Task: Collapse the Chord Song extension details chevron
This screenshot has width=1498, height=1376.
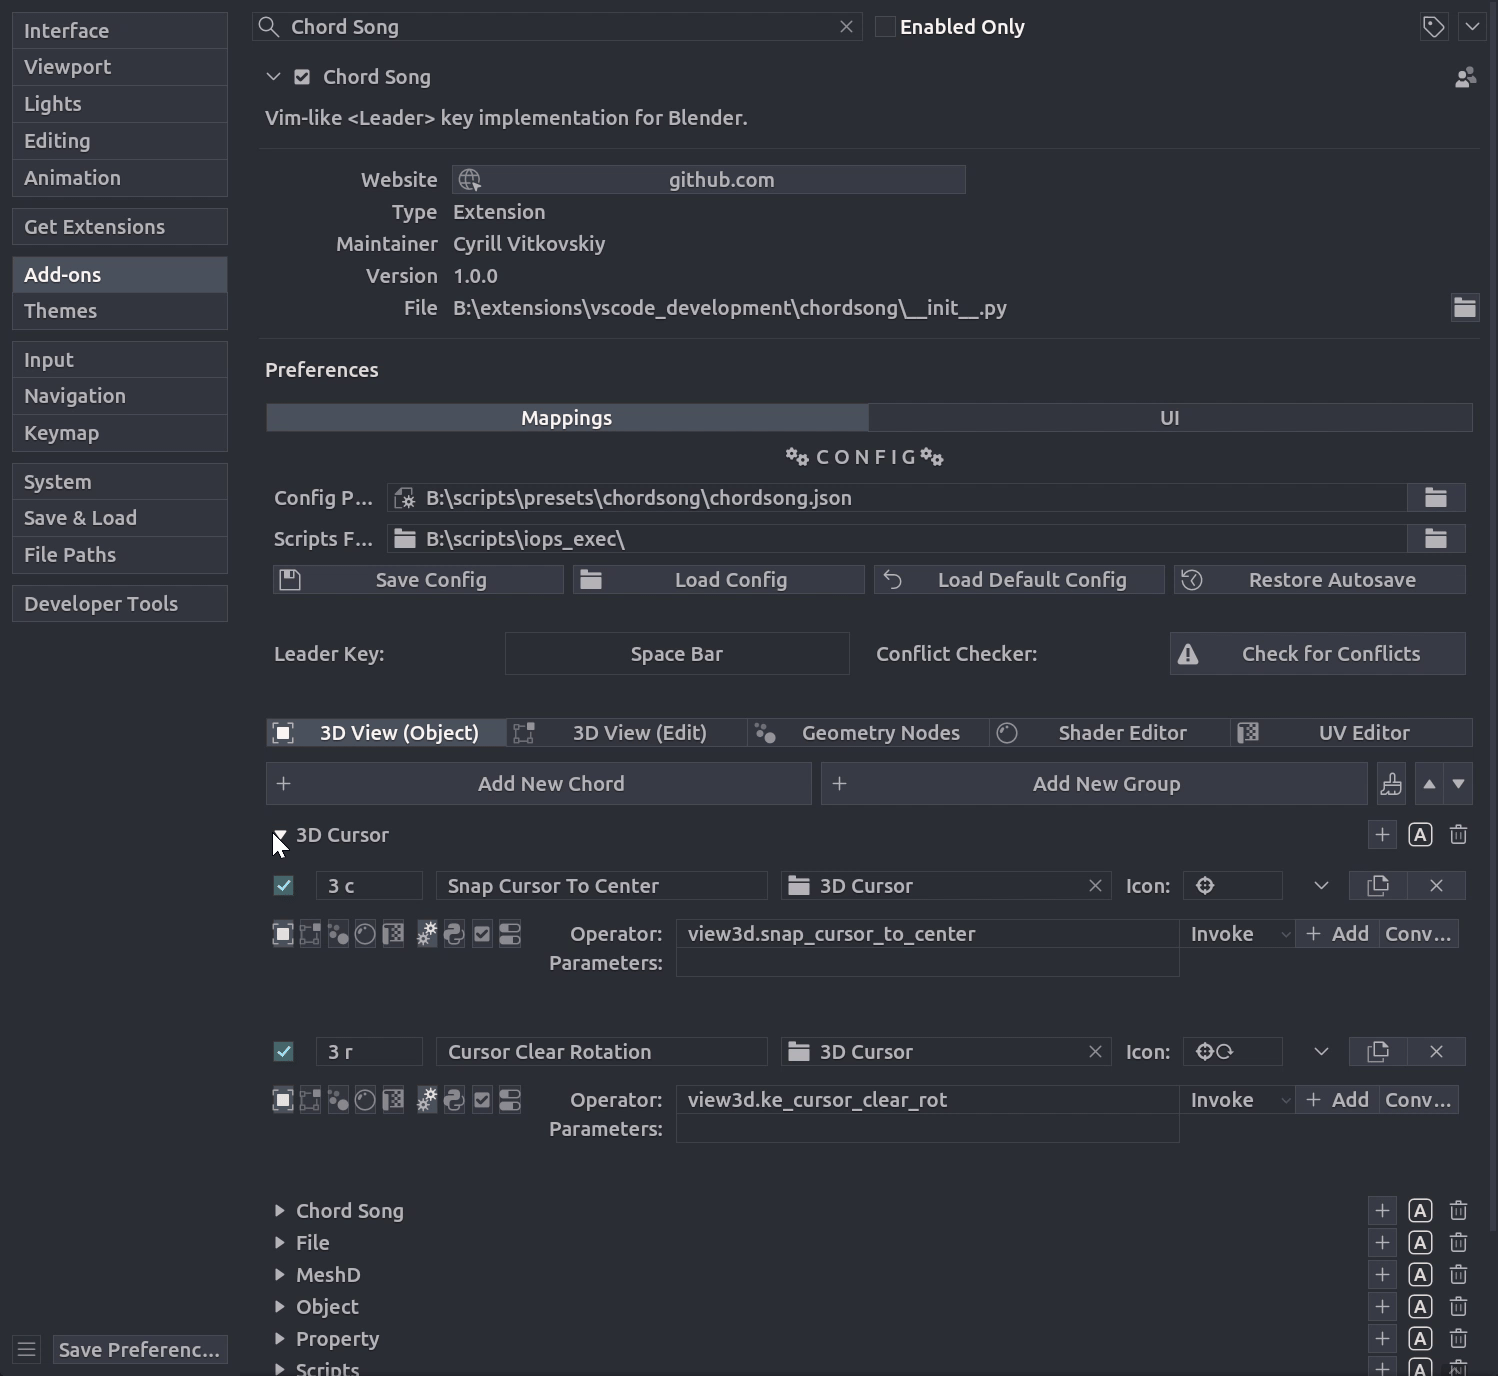Action: (x=272, y=76)
